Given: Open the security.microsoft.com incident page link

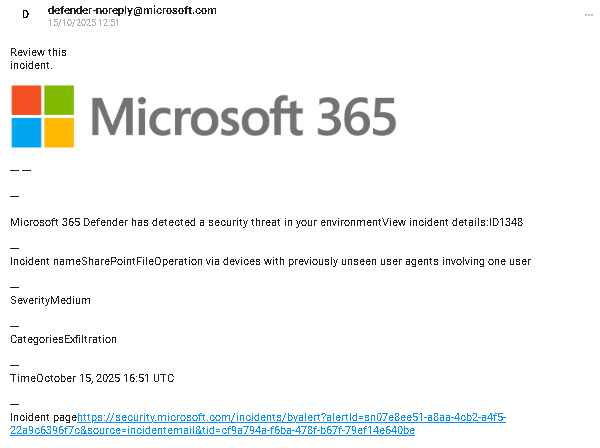Looking at the screenshot, I should (291, 417).
